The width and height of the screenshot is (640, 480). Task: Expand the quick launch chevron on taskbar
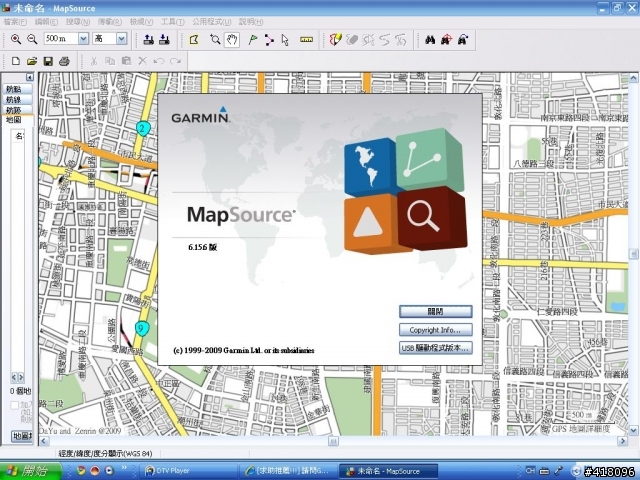point(124,468)
